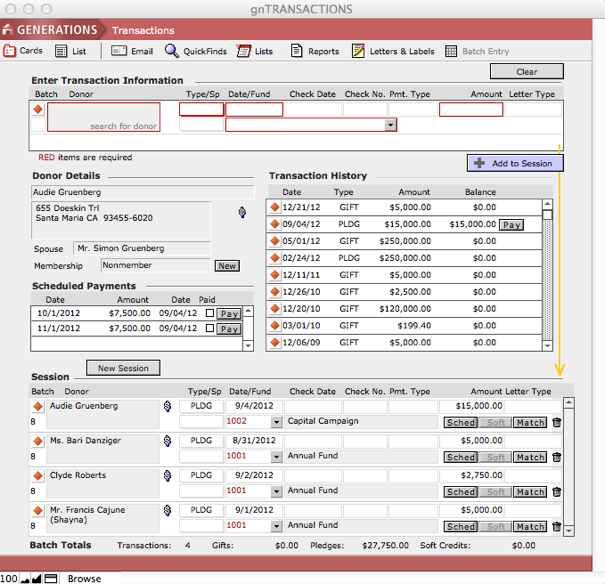Click the search for donor field
The width and height of the screenshot is (605, 584).
104,117
